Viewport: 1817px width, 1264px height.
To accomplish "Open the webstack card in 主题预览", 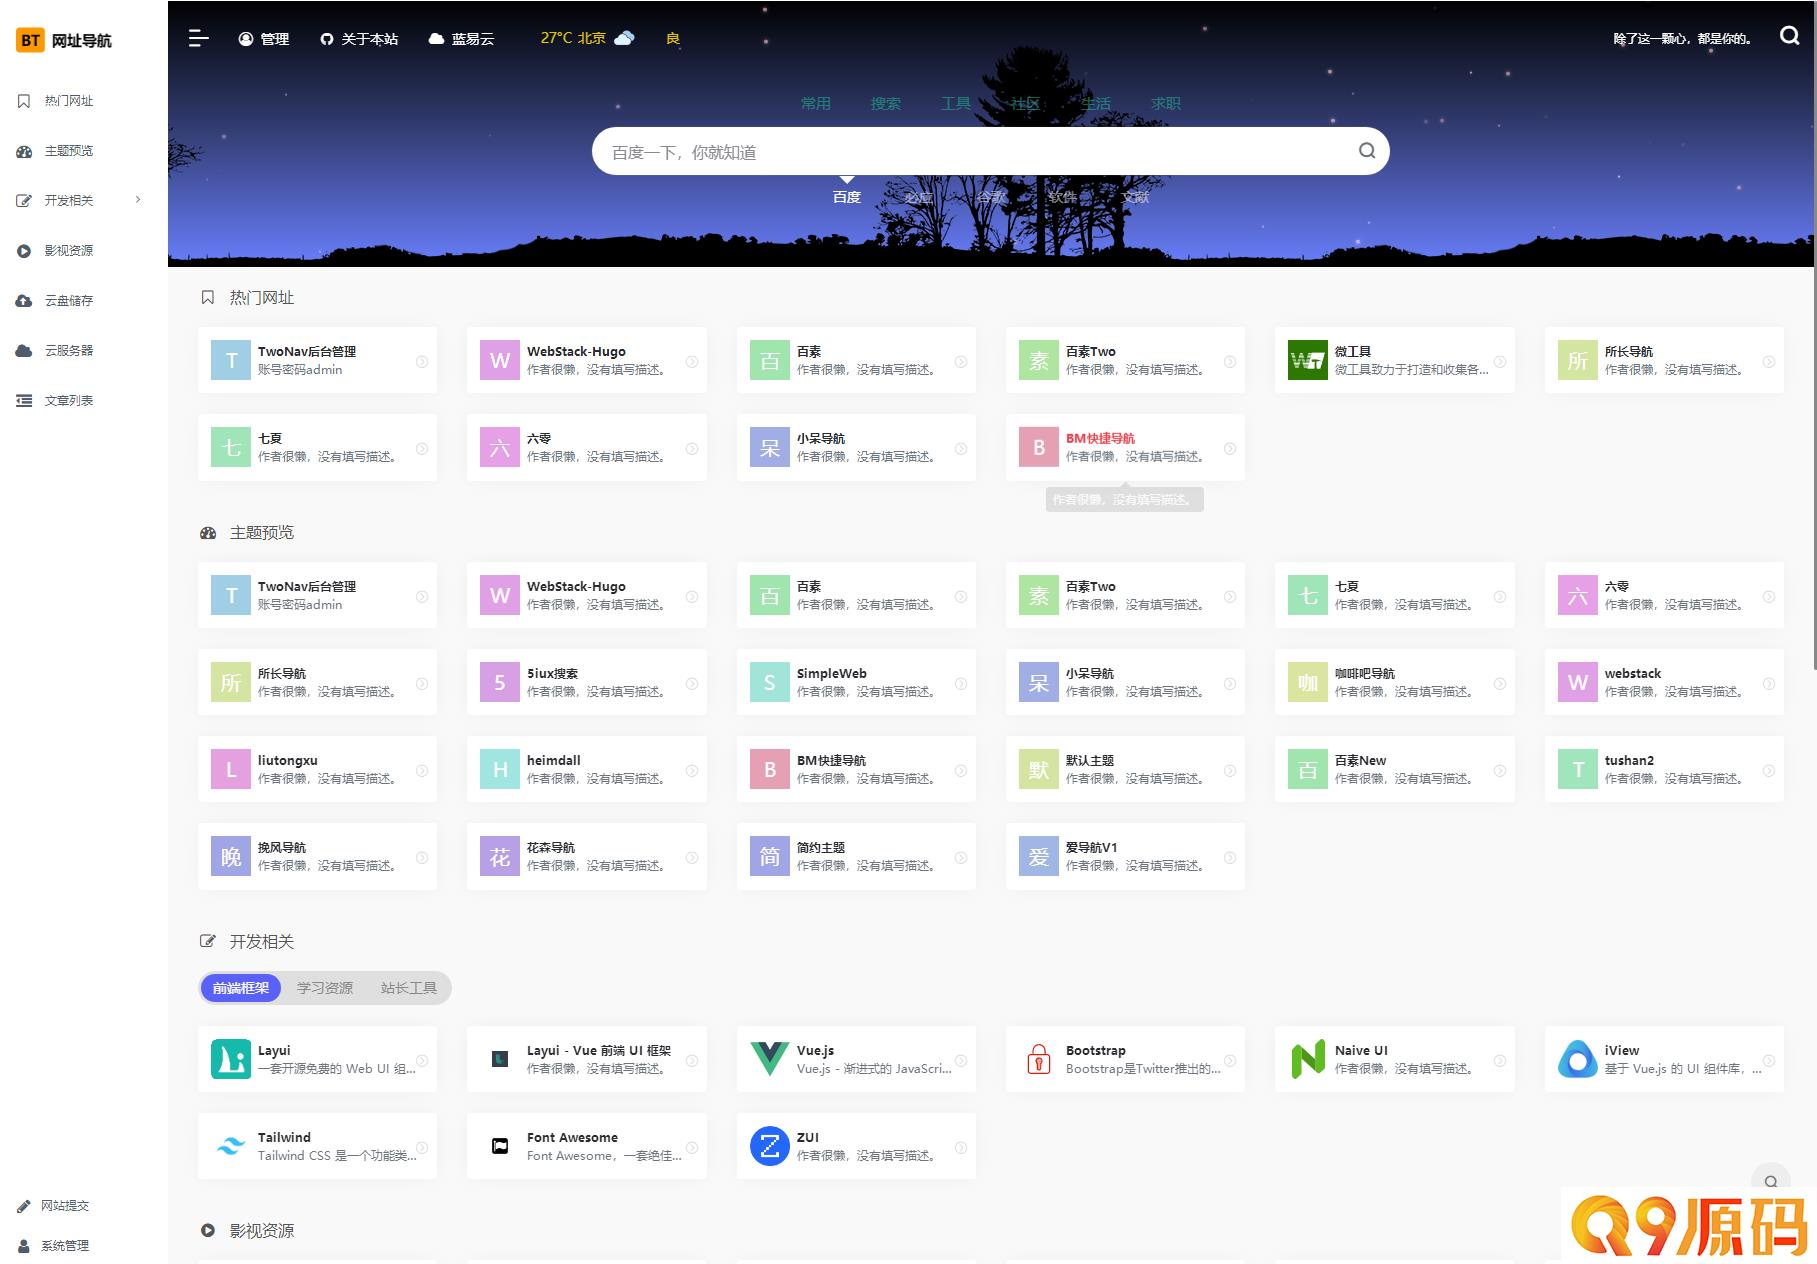I will [x=1664, y=682].
